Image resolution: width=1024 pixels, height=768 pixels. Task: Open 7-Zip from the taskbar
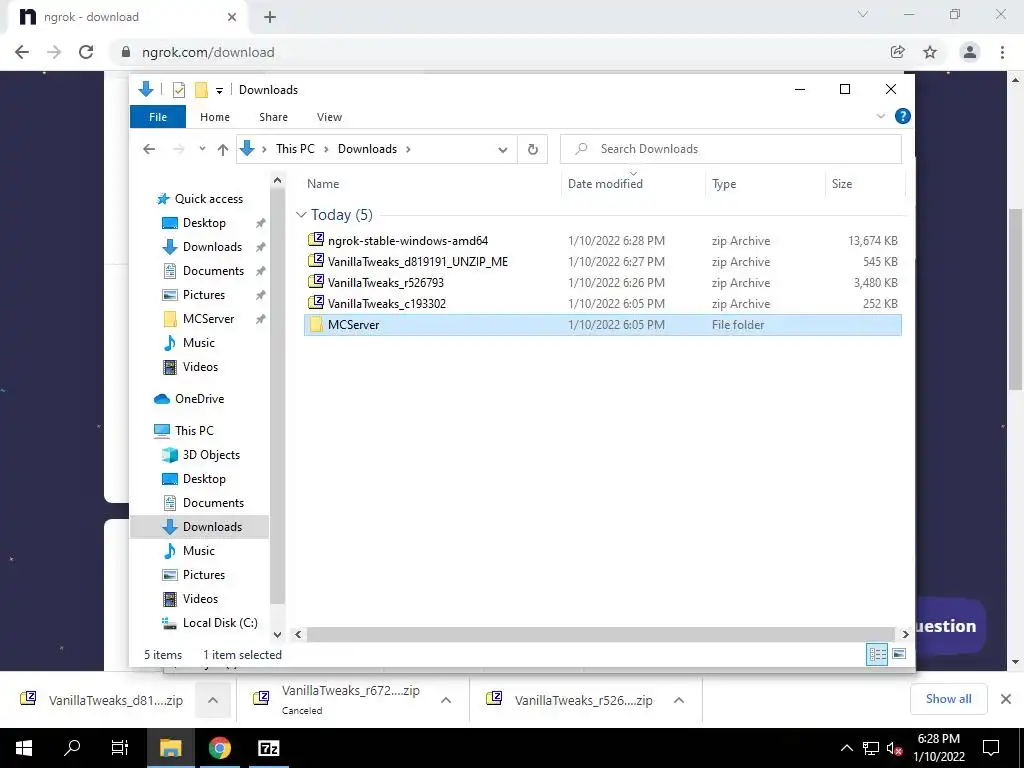(x=268, y=748)
